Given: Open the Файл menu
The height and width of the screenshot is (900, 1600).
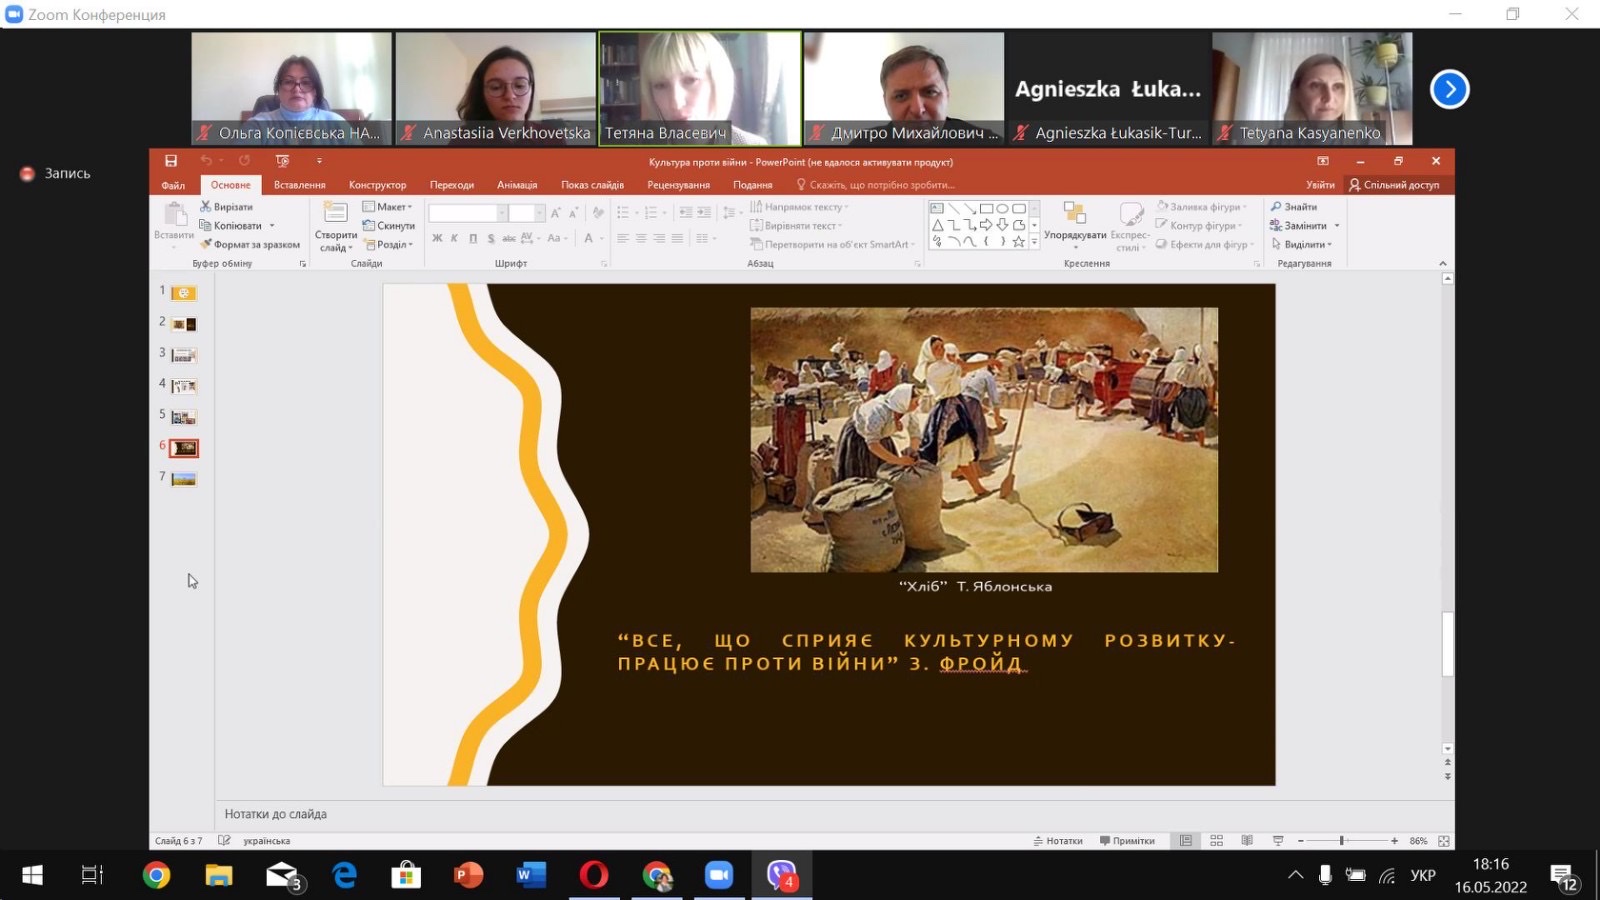Looking at the screenshot, I should pyautogui.click(x=173, y=185).
